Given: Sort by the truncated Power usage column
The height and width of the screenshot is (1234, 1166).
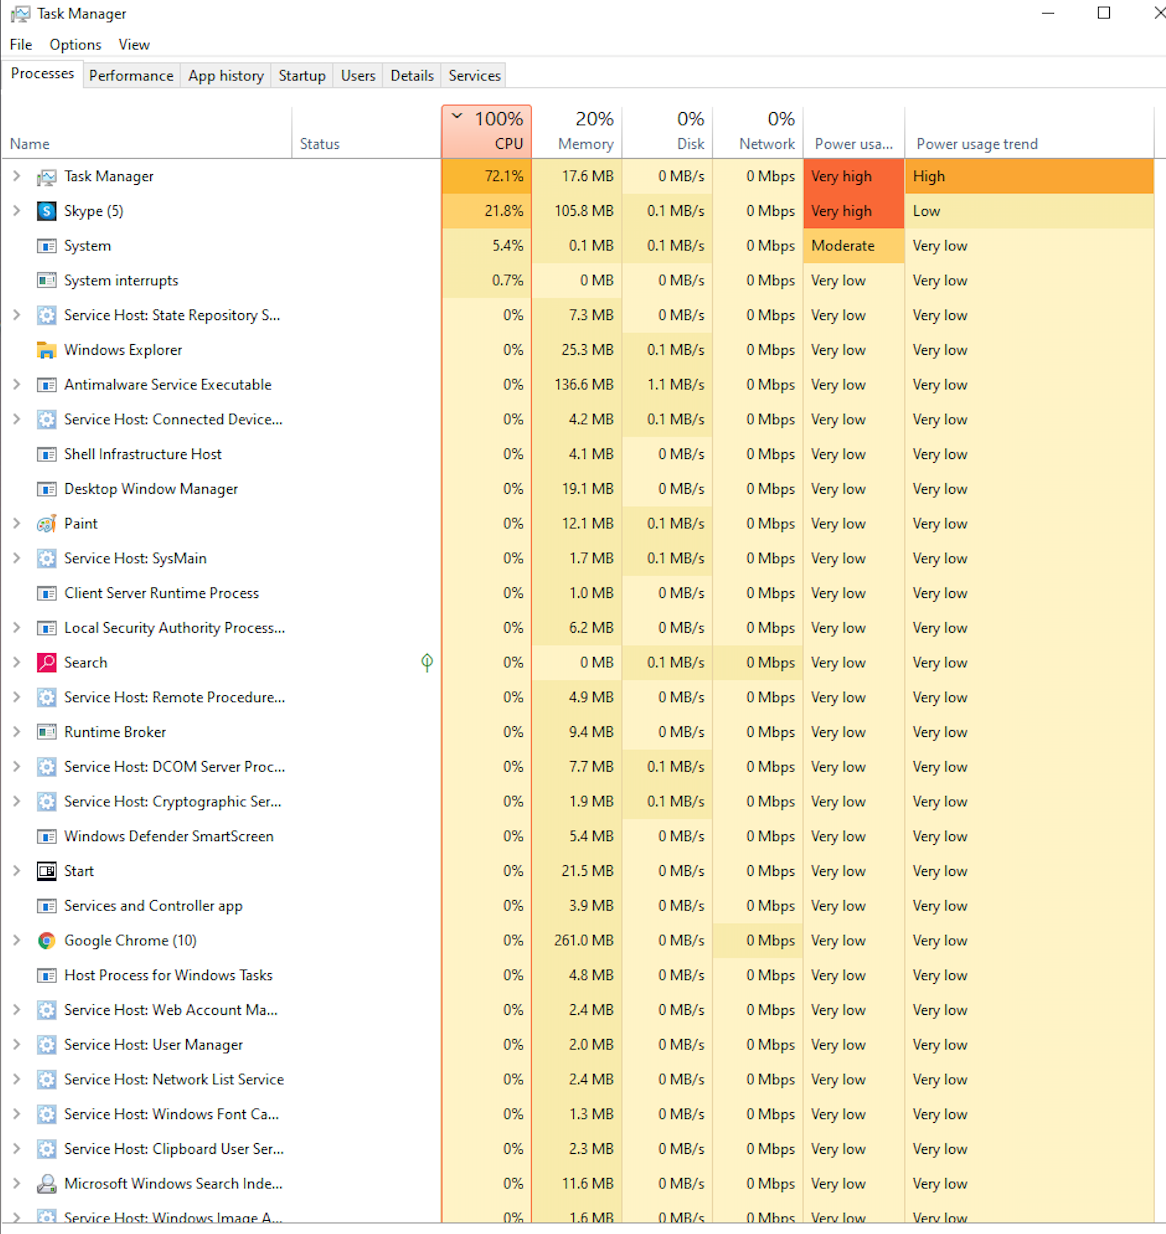Looking at the screenshot, I should (854, 131).
